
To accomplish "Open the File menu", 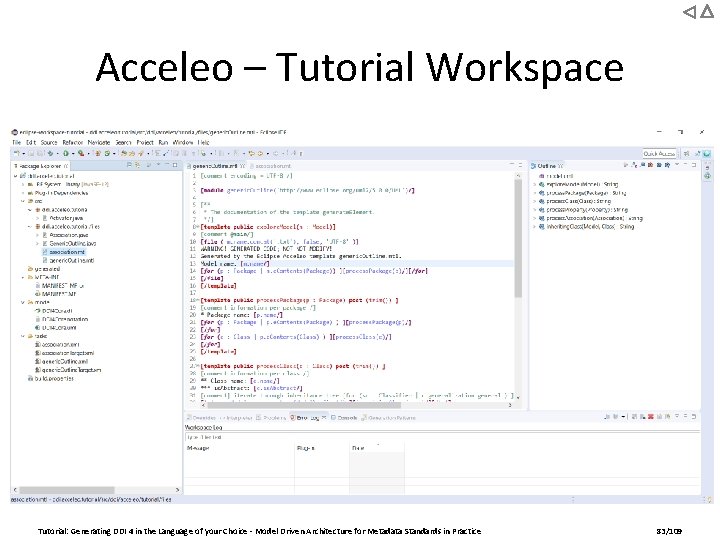I will pyautogui.click(x=17, y=142).
